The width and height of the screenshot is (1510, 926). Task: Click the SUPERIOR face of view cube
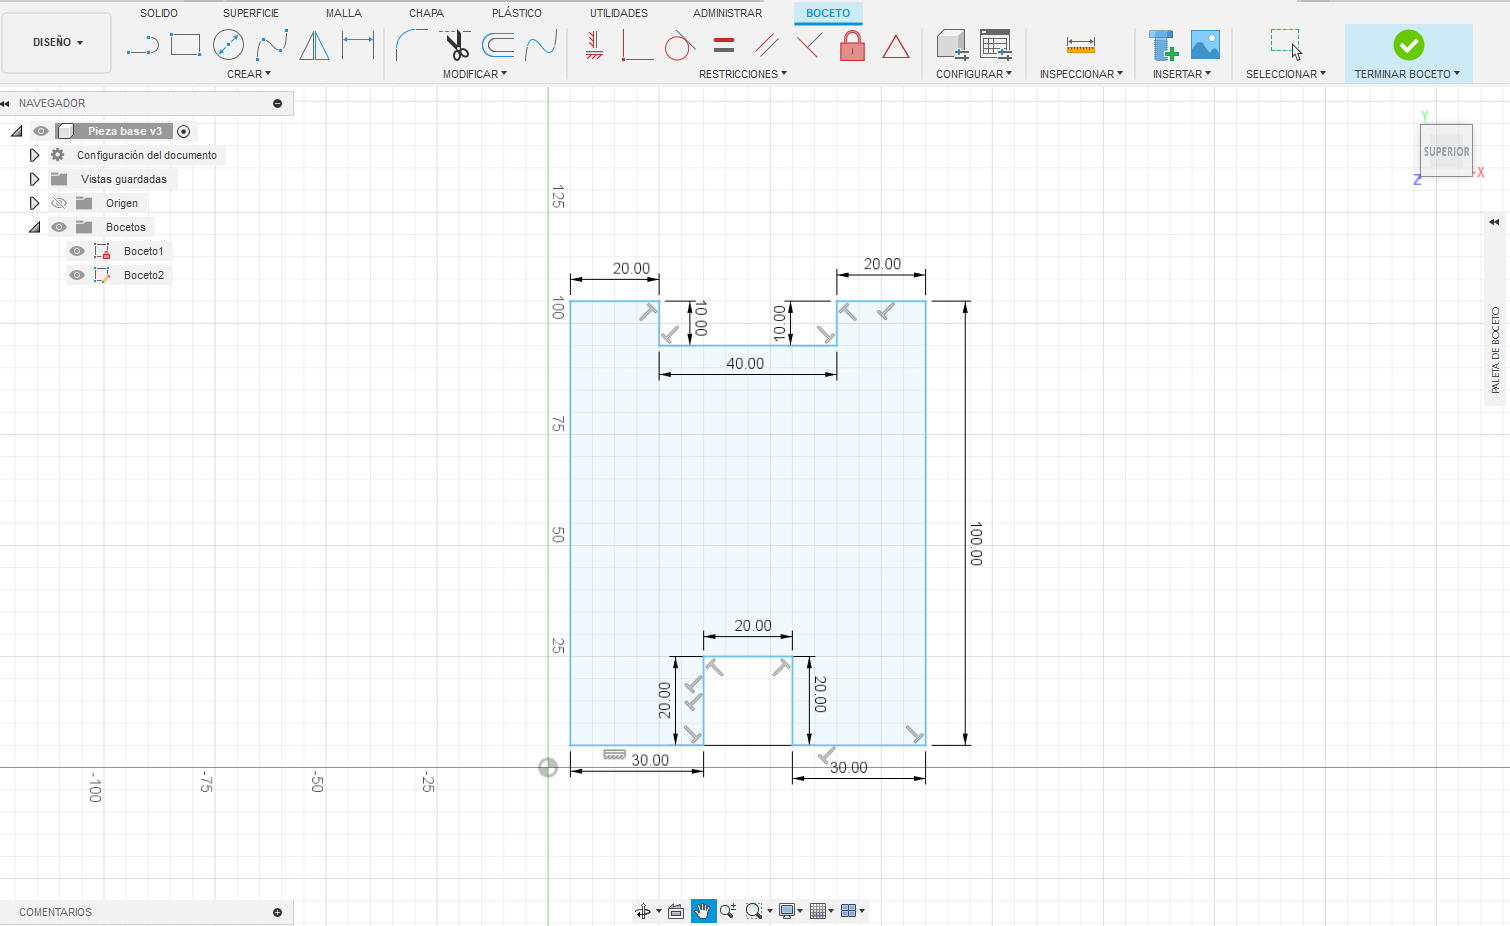(1446, 151)
